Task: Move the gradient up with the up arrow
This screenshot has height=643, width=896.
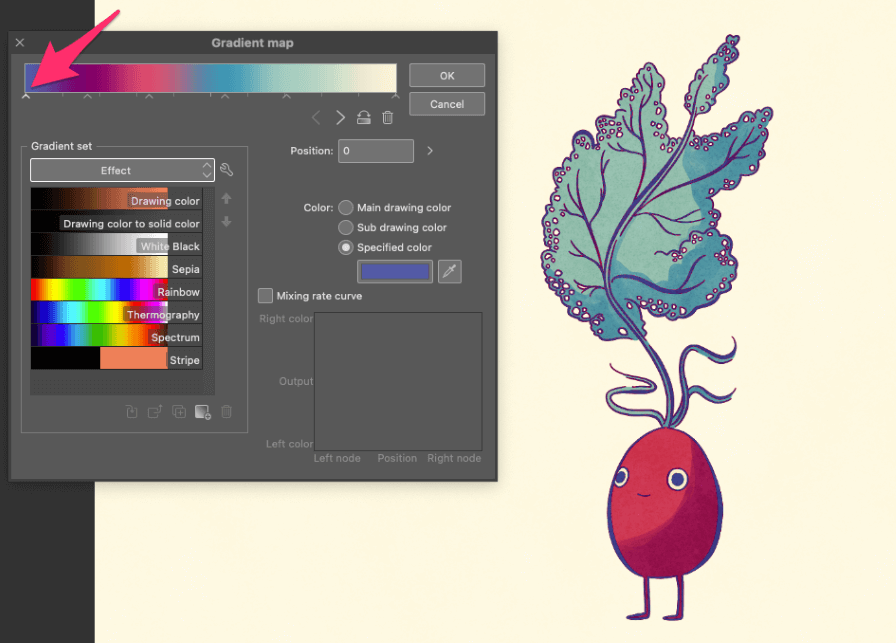Action: point(226,198)
